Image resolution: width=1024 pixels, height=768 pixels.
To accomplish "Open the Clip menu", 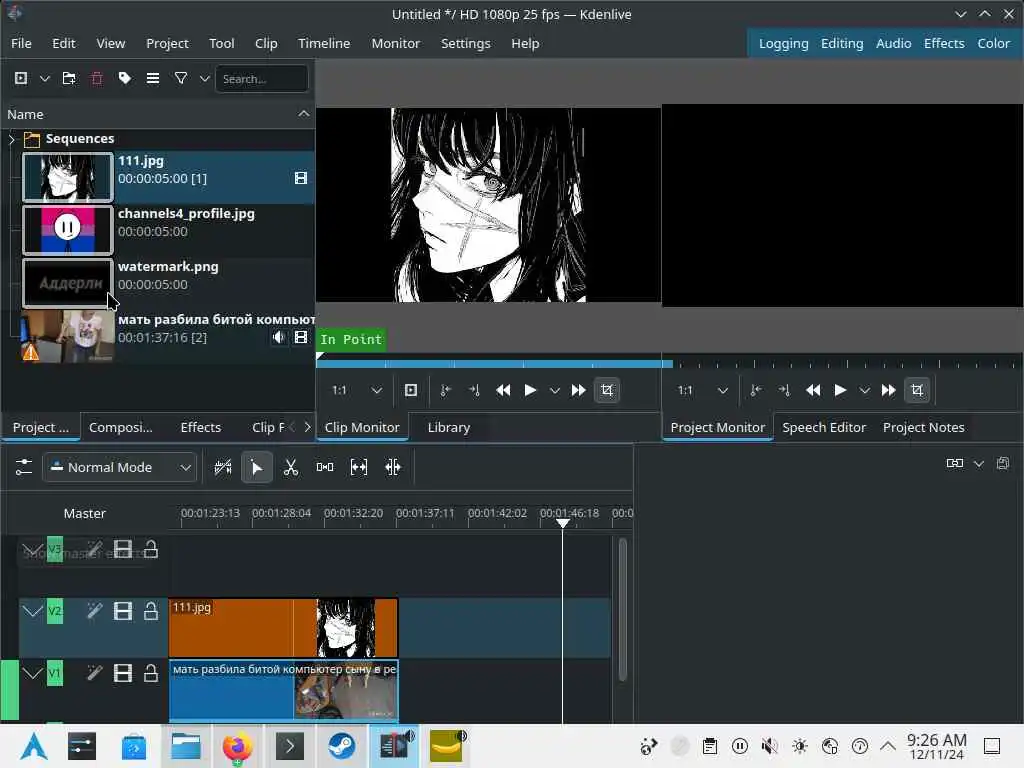I will point(266,43).
